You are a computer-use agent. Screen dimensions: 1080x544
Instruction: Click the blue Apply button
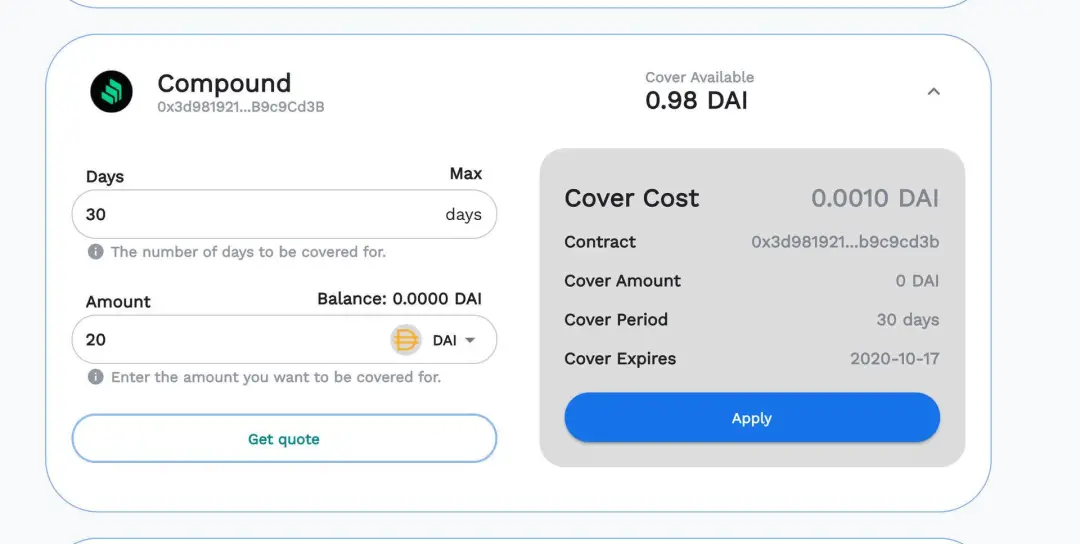click(x=751, y=418)
